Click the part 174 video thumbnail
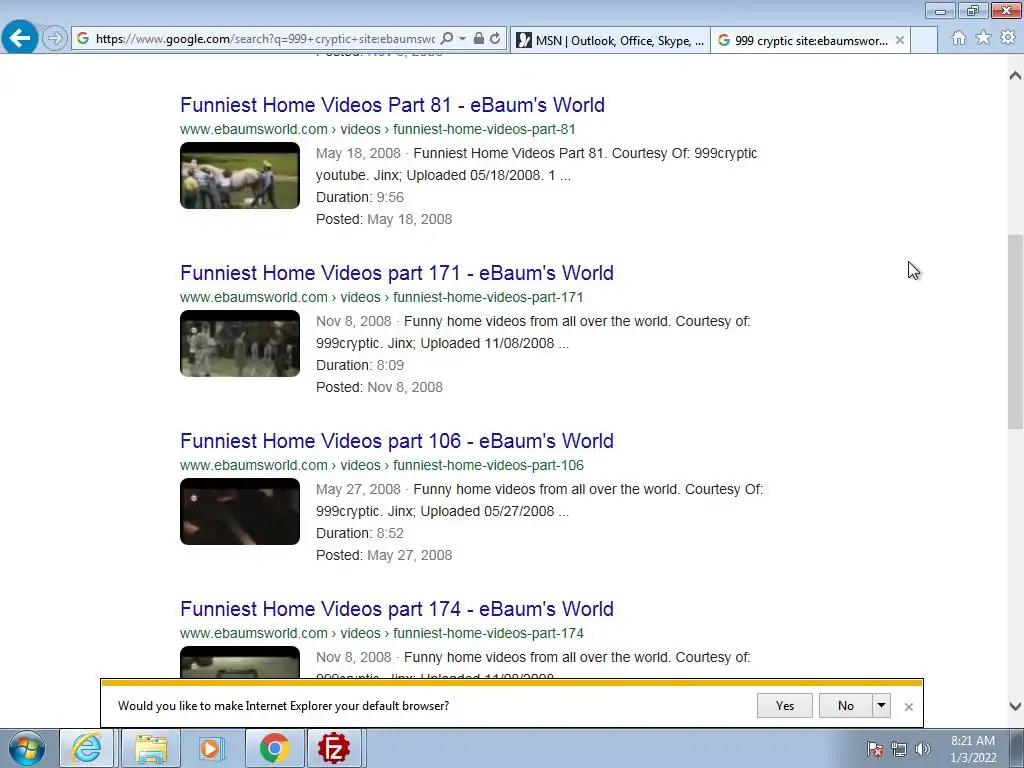Screen dimensions: 1024x768 240,662
